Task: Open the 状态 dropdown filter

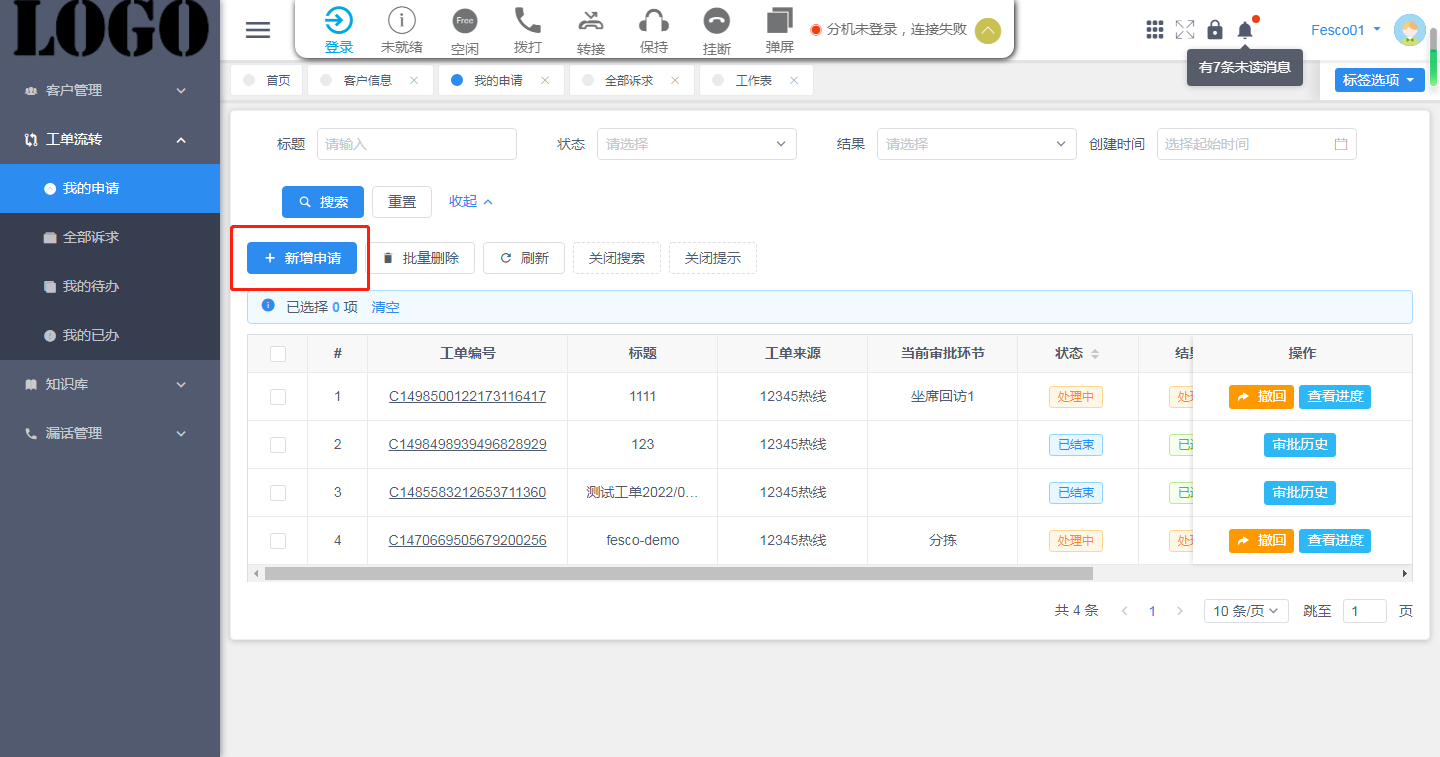Action: [x=697, y=144]
